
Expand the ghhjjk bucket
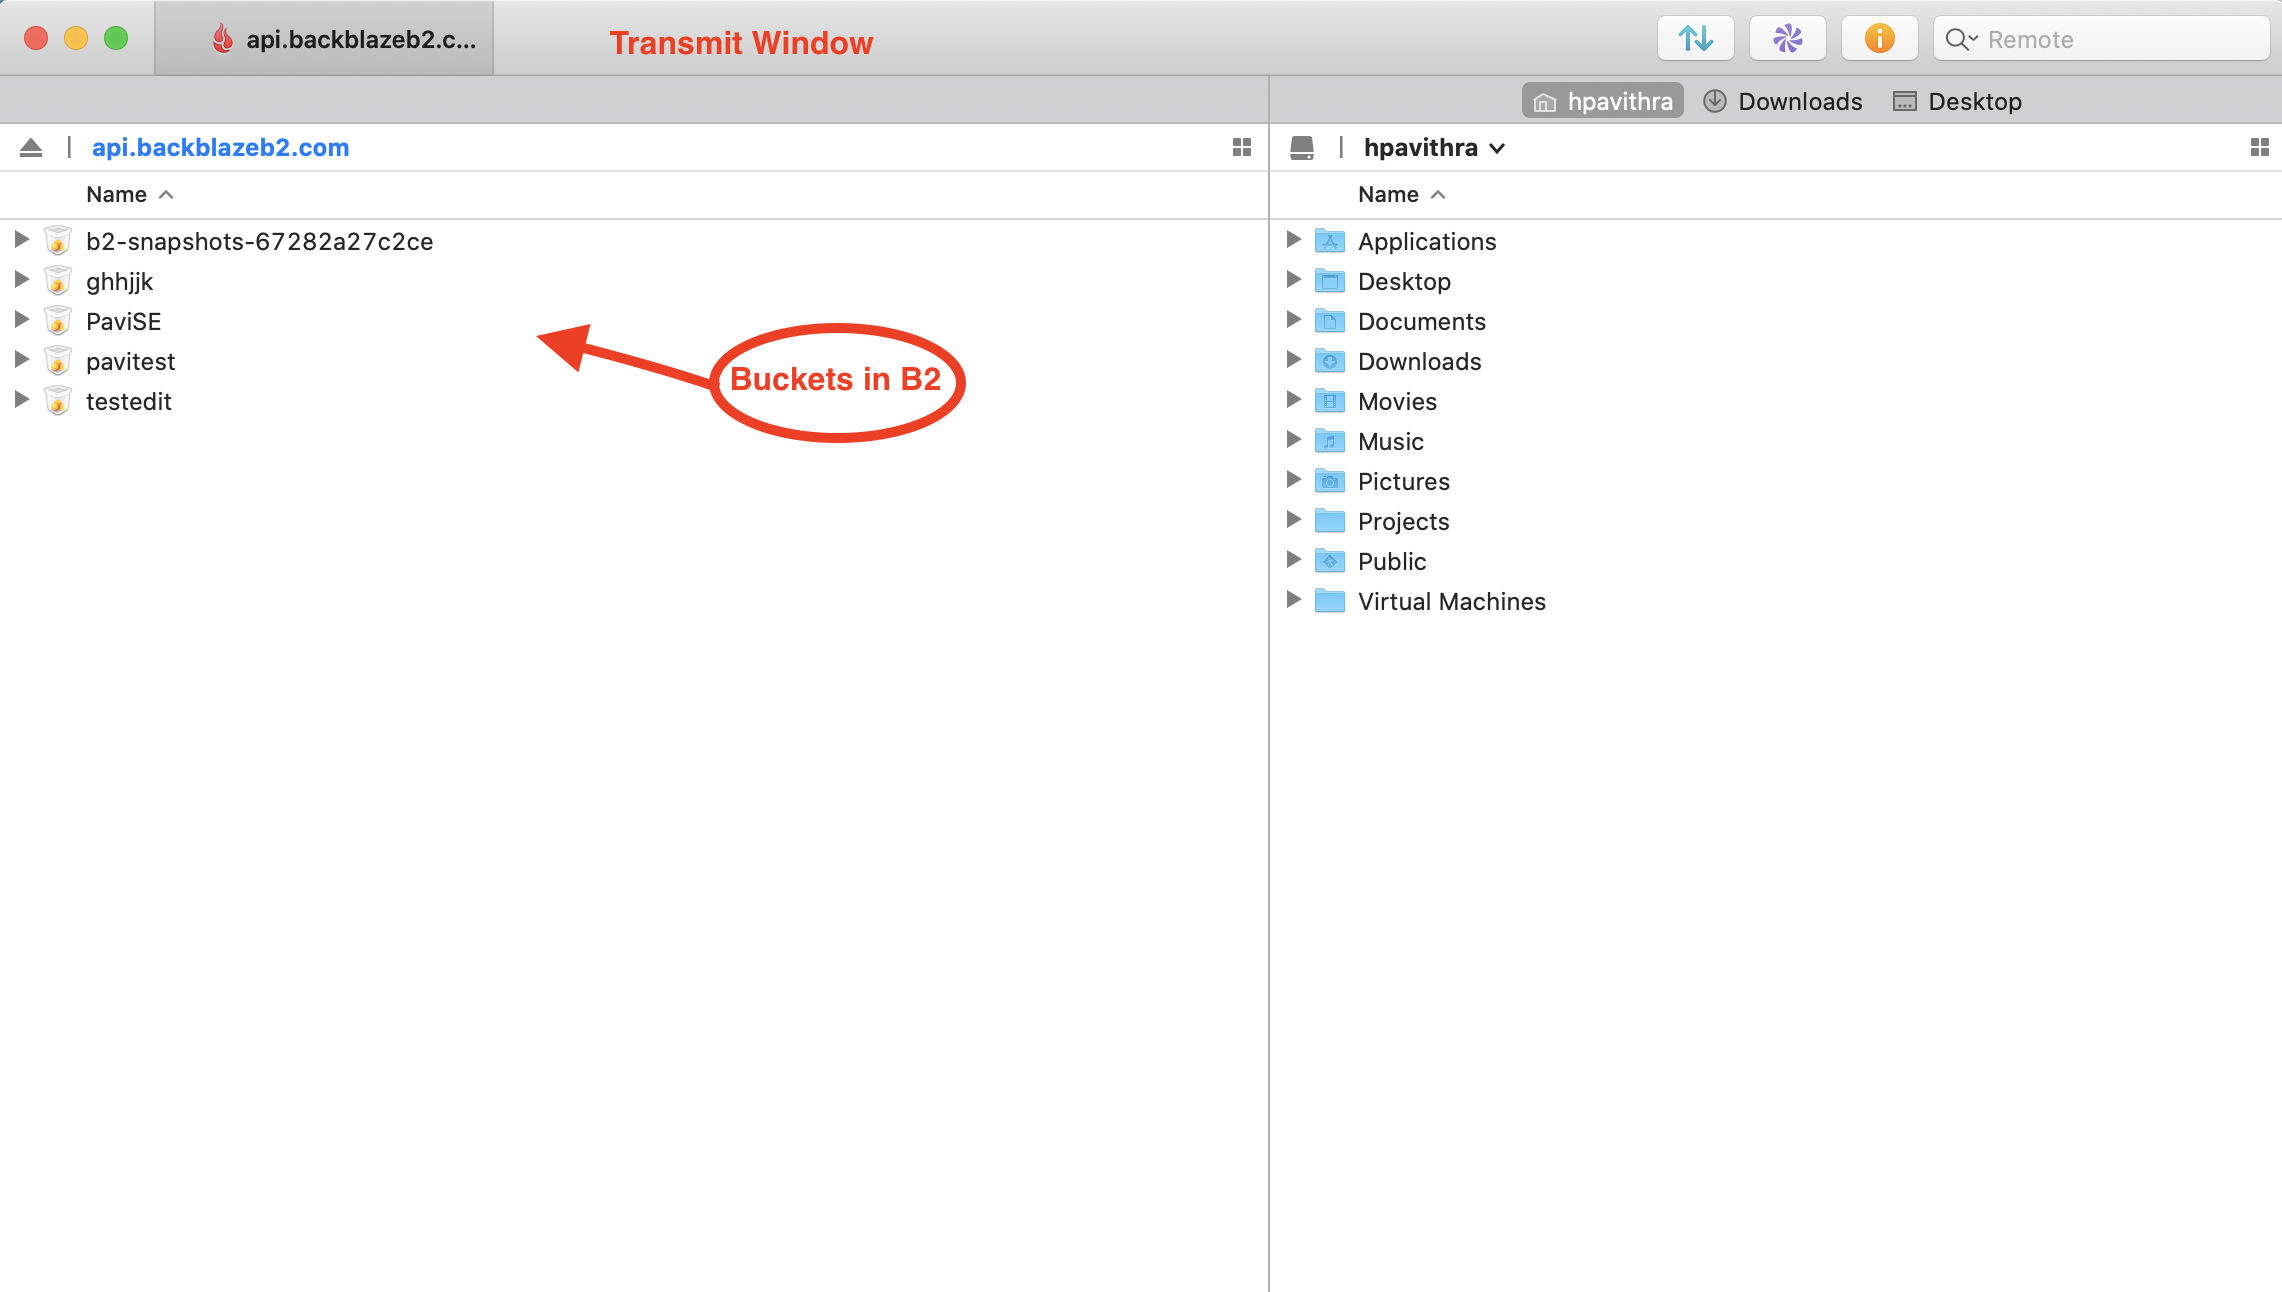(x=21, y=280)
